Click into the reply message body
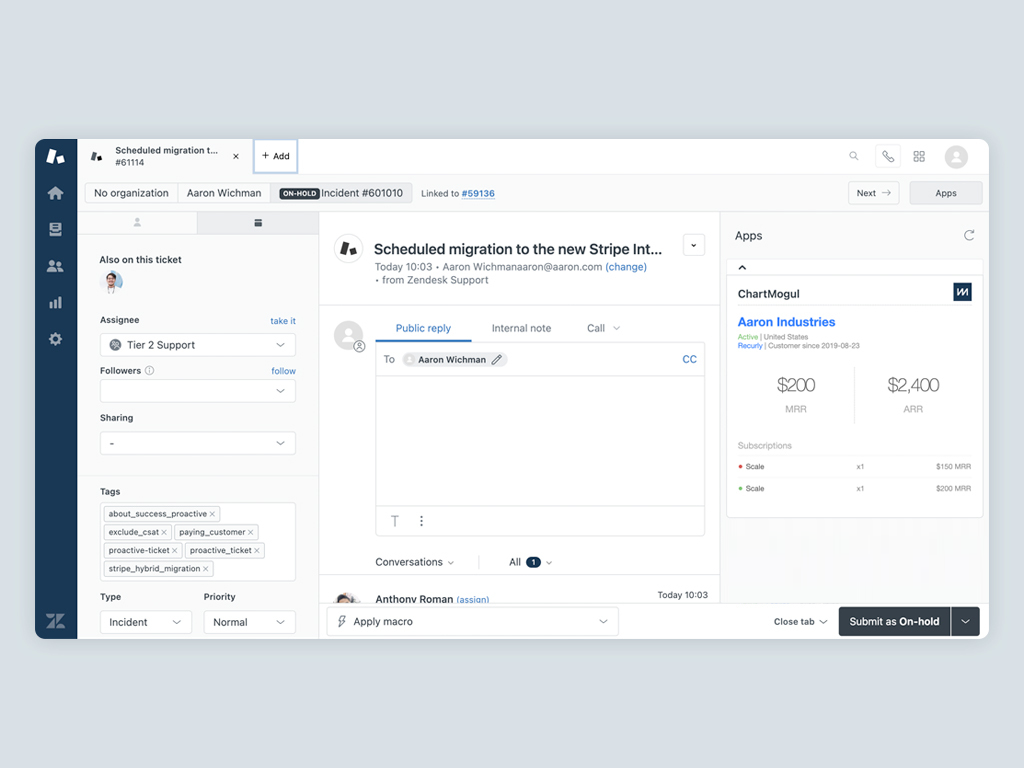This screenshot has height=768, width=1024. click(540, 440)
